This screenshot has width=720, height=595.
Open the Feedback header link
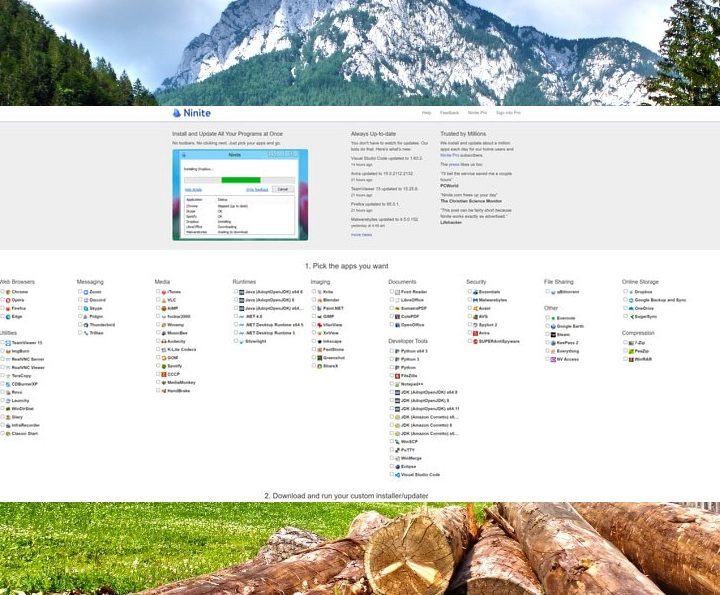click(450, 113)
